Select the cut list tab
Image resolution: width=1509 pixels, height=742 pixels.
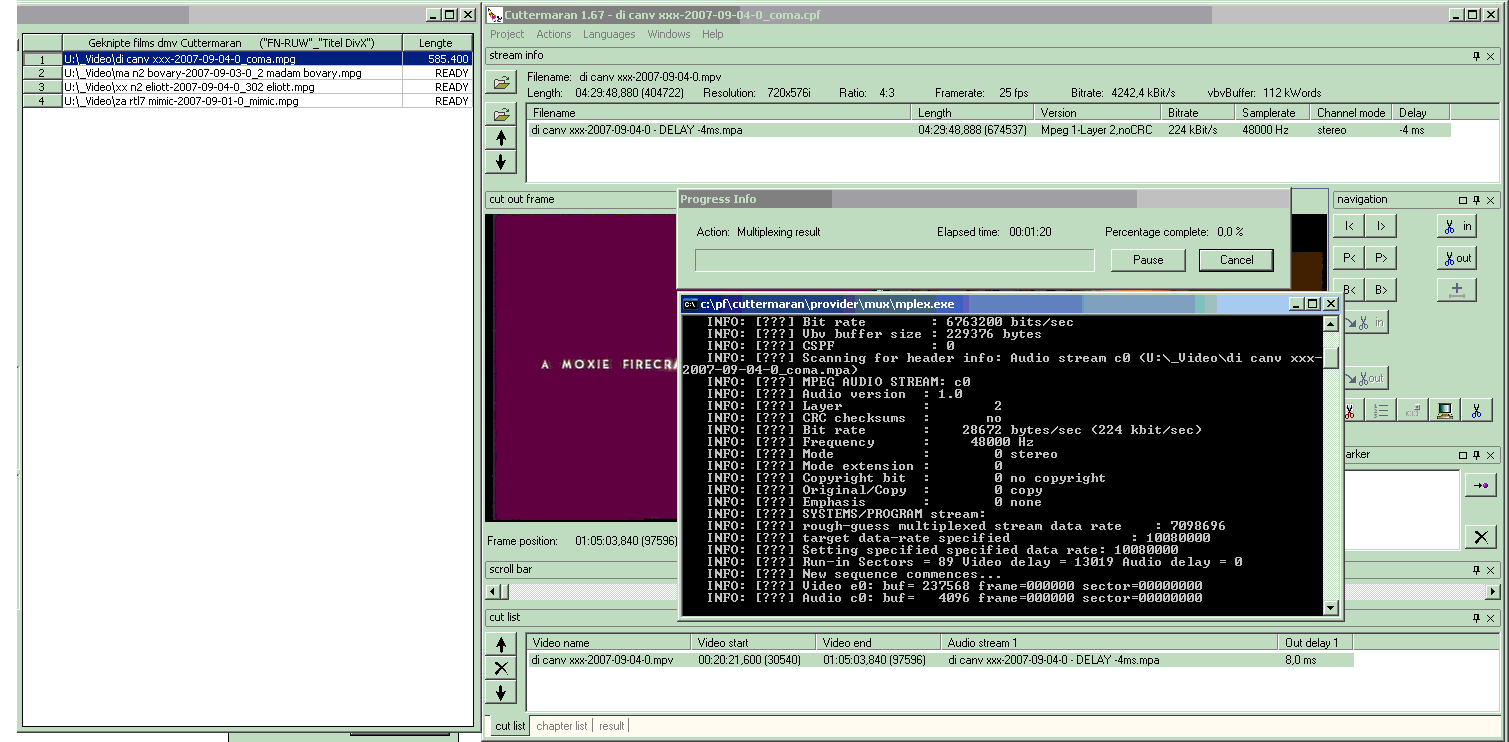[510, 726]
